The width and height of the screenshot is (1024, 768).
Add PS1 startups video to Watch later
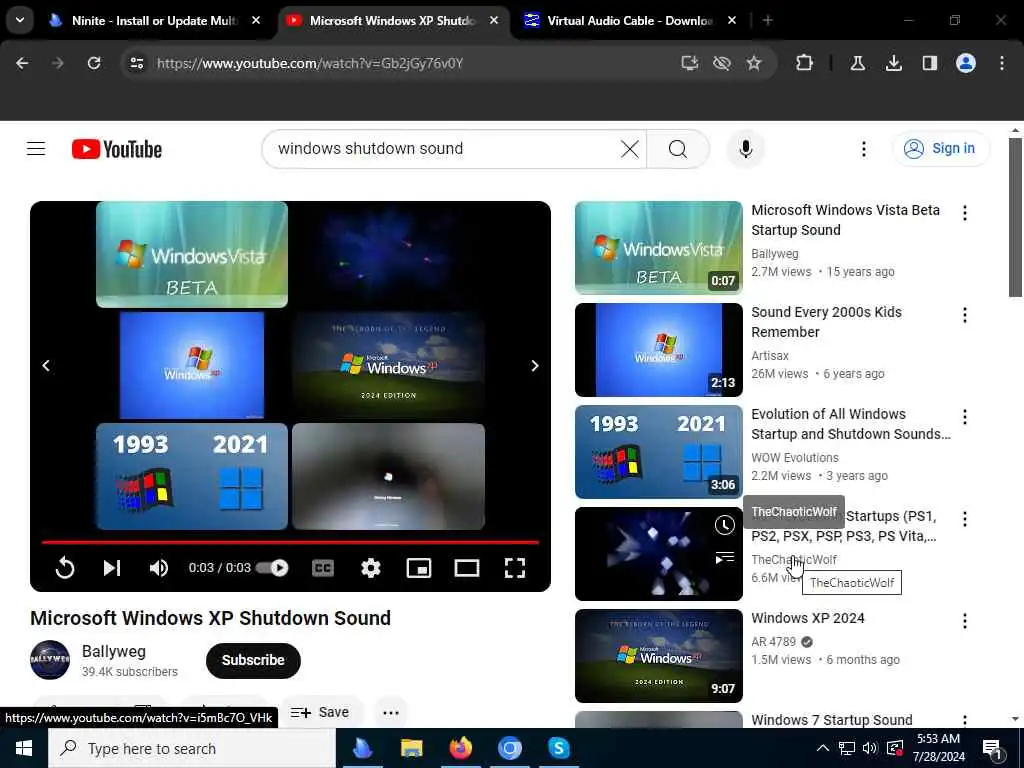point(724,525)
